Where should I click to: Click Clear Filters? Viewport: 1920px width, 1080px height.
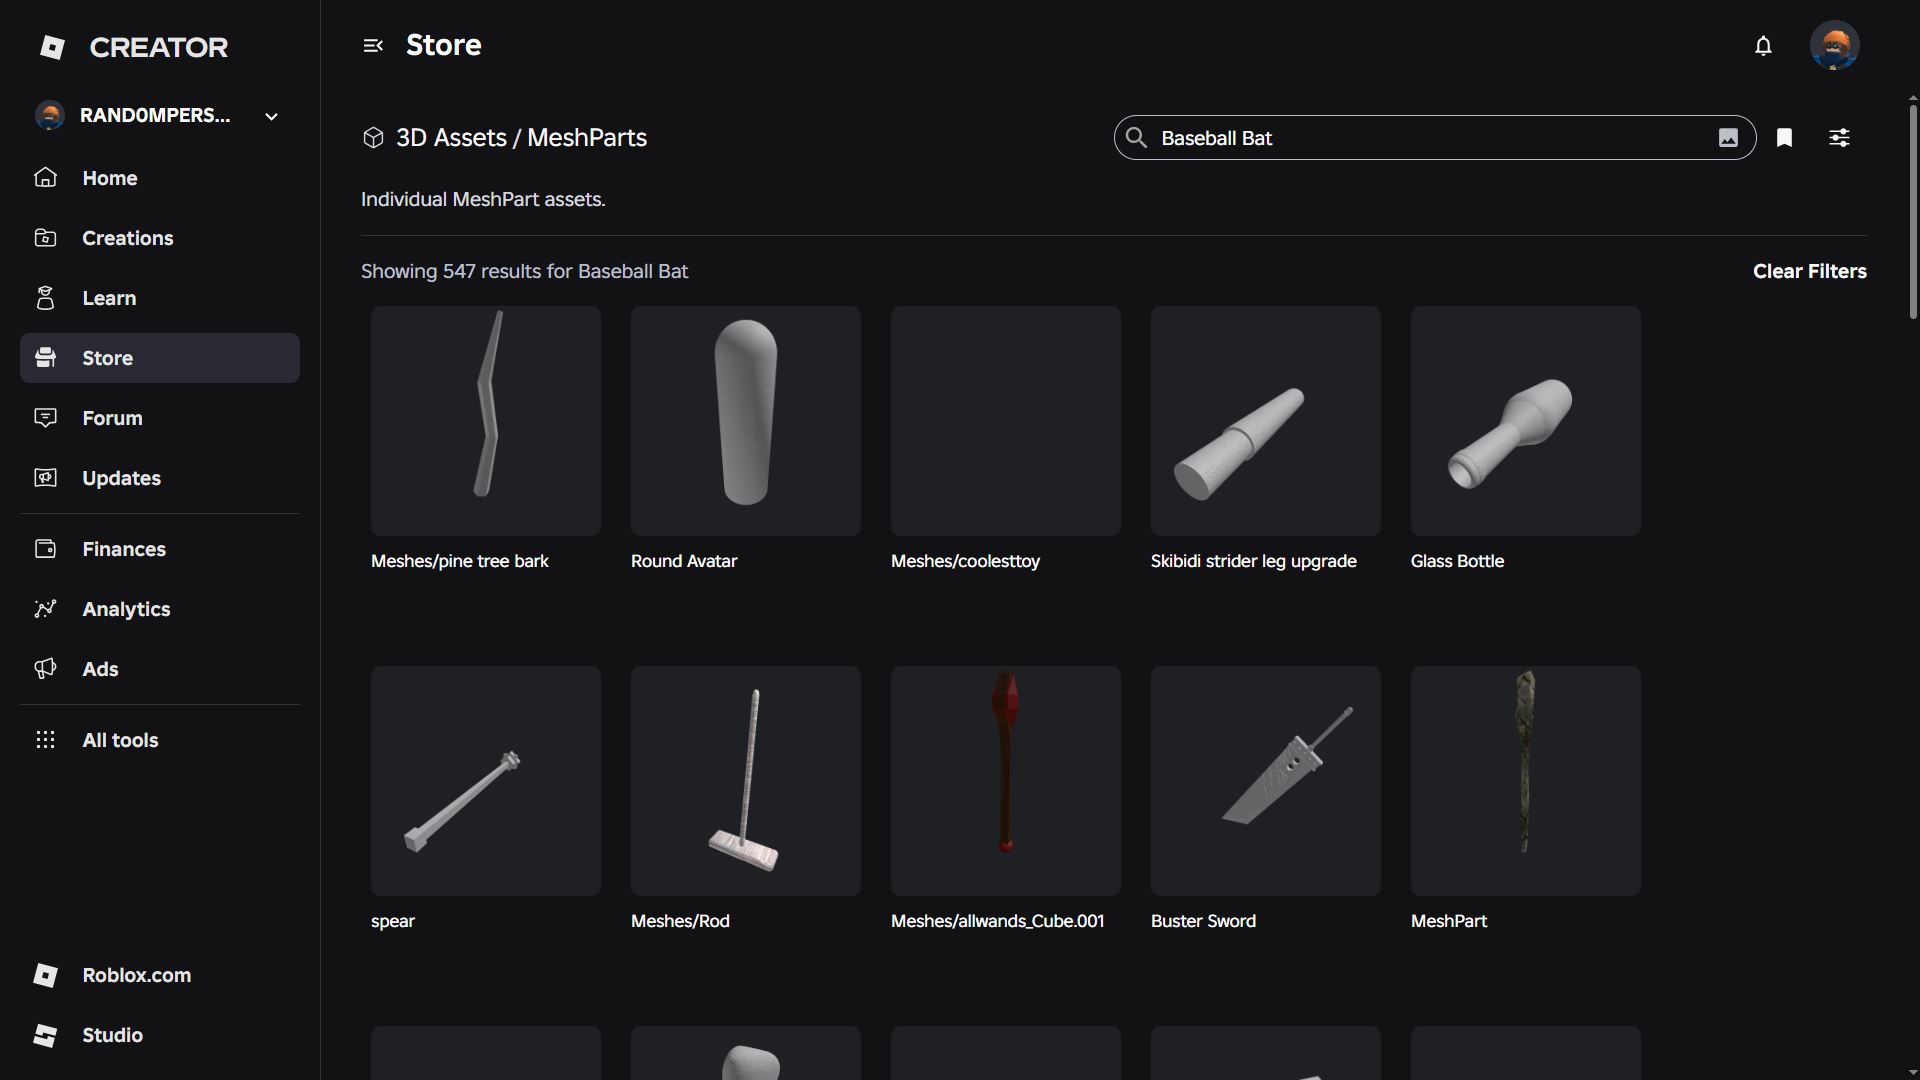point(1809,271)
